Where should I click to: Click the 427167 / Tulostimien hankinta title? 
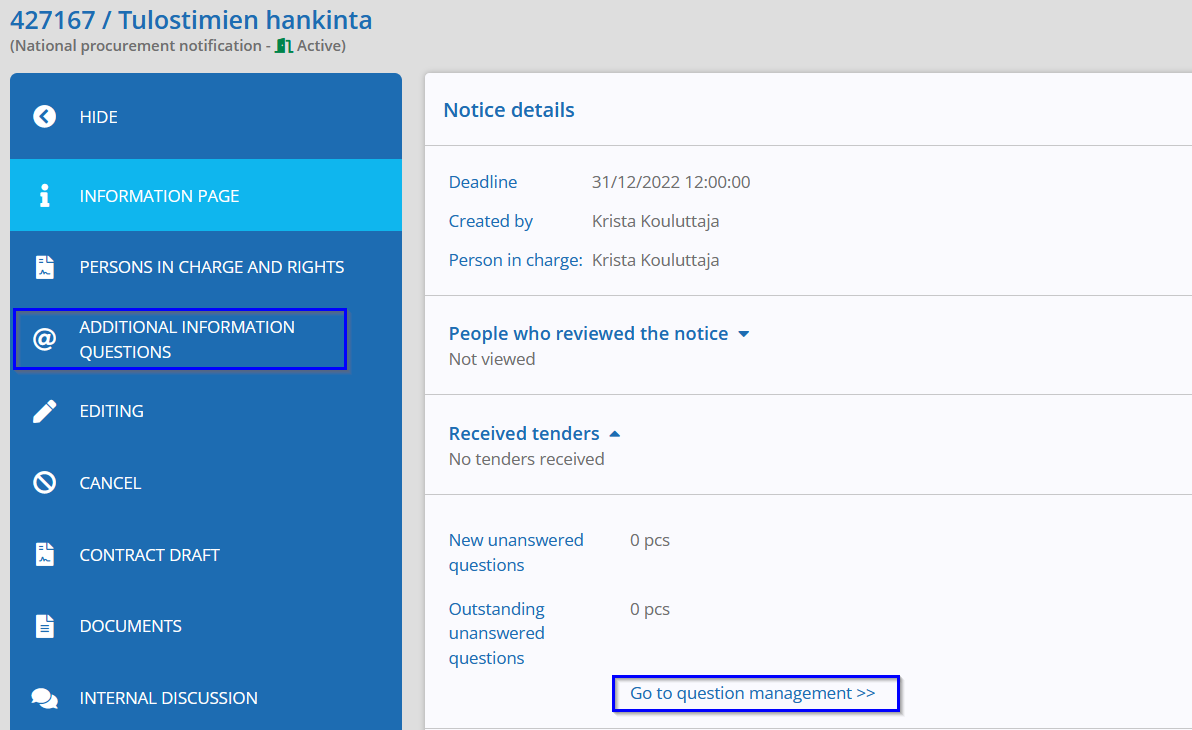pos(191,20)
